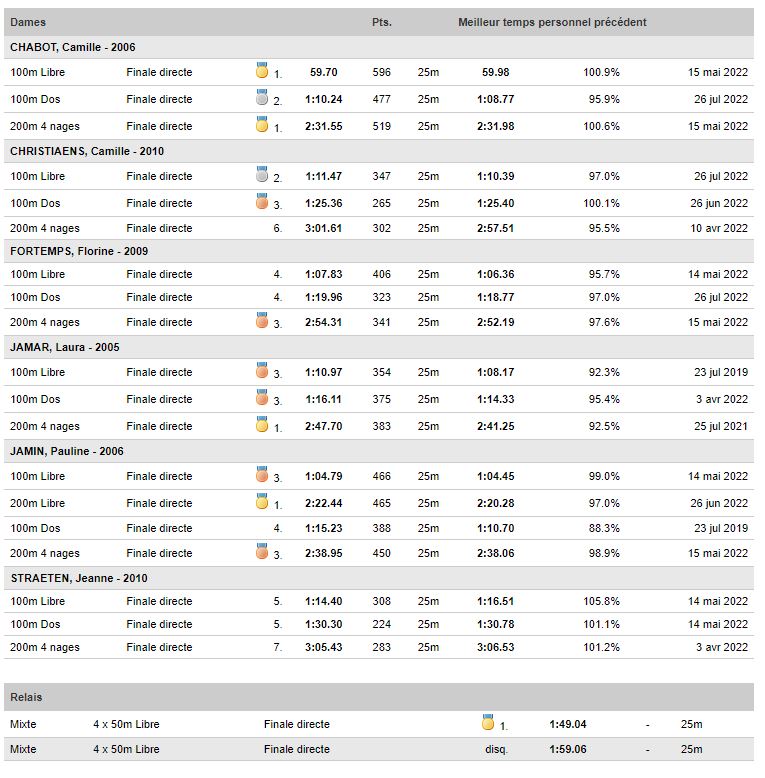Select time 2:38.95
The height and width of the screenshot is (778, 765).
323,553
